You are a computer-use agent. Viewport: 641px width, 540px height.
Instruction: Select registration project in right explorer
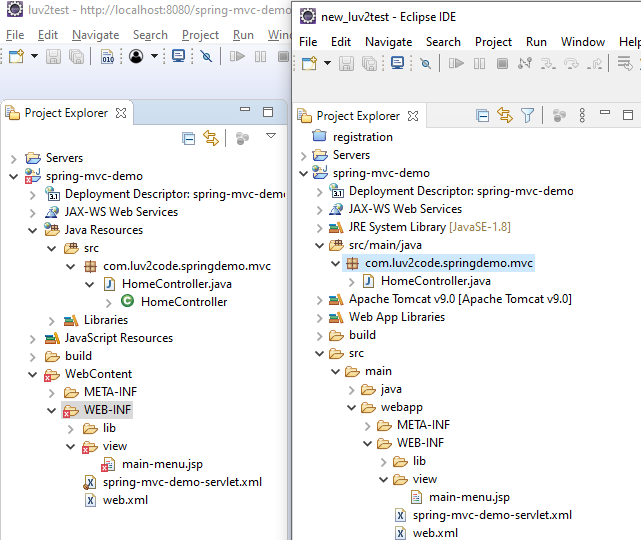tap(363, 137)
